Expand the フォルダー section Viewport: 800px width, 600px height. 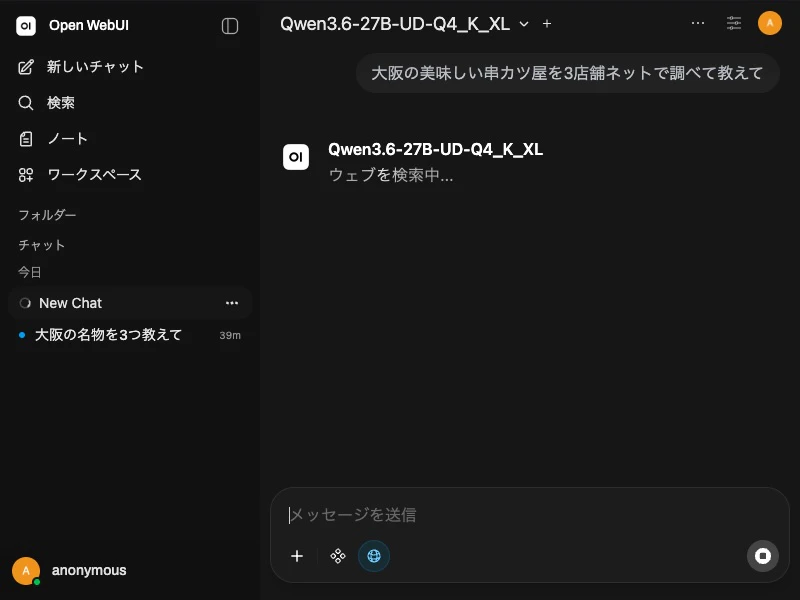pos(47,215)
